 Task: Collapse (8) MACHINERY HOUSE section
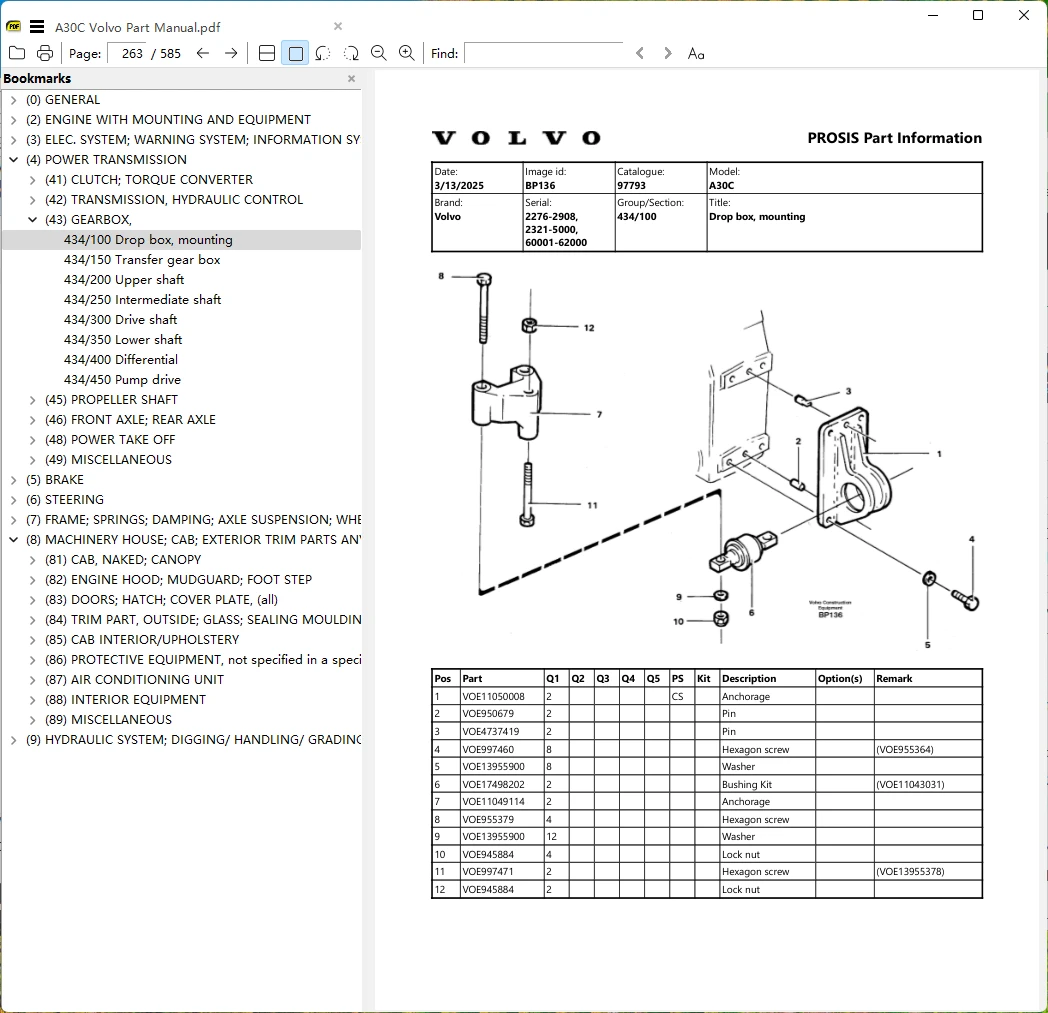click(x=13, y=539)
